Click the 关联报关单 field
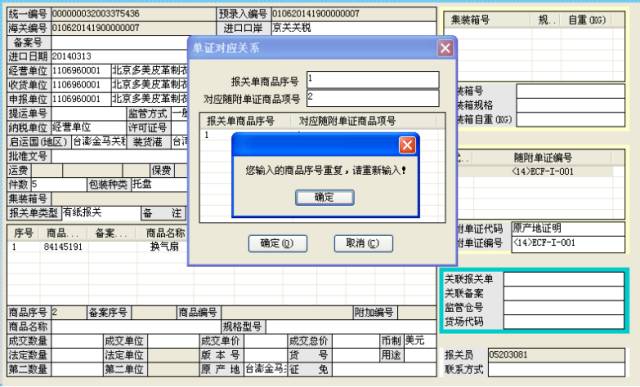Viewport: 640px width, 387px height. [x=564, y=279]
